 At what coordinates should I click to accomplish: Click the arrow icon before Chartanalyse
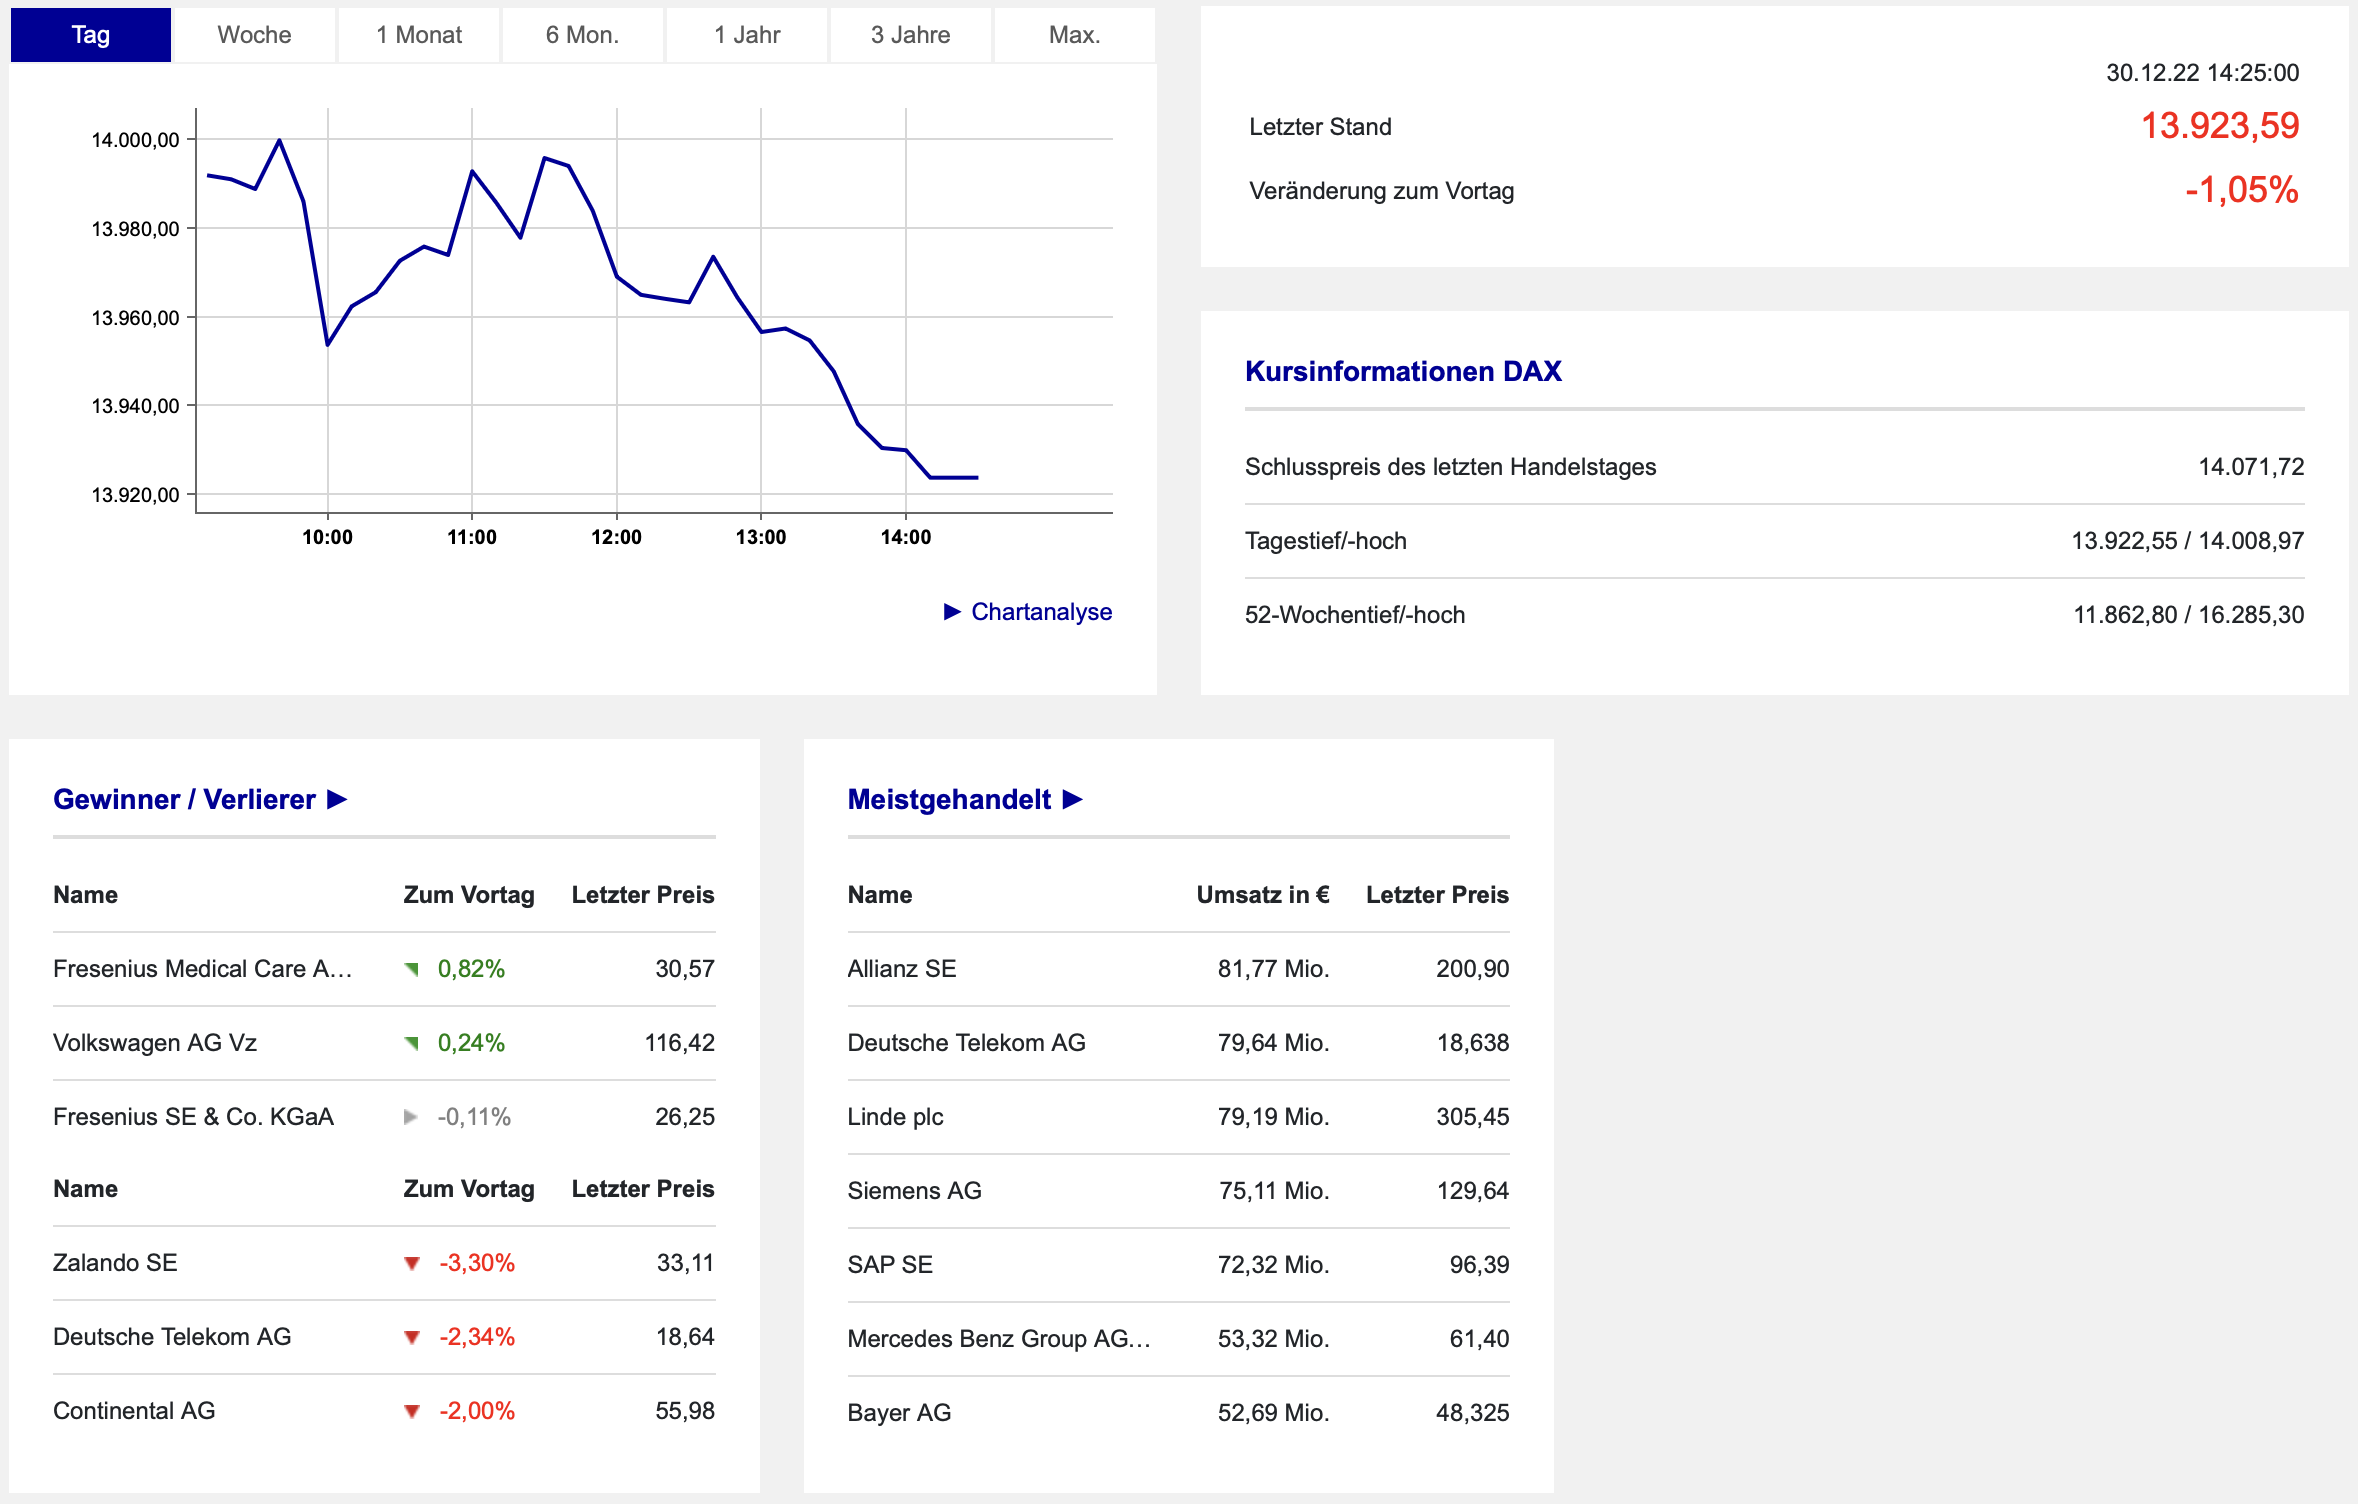click(x=952, y=612)
